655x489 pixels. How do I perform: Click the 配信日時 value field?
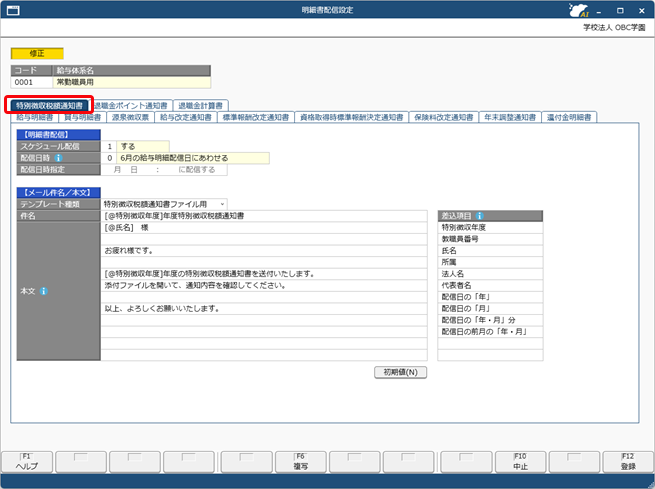(185, 158)
